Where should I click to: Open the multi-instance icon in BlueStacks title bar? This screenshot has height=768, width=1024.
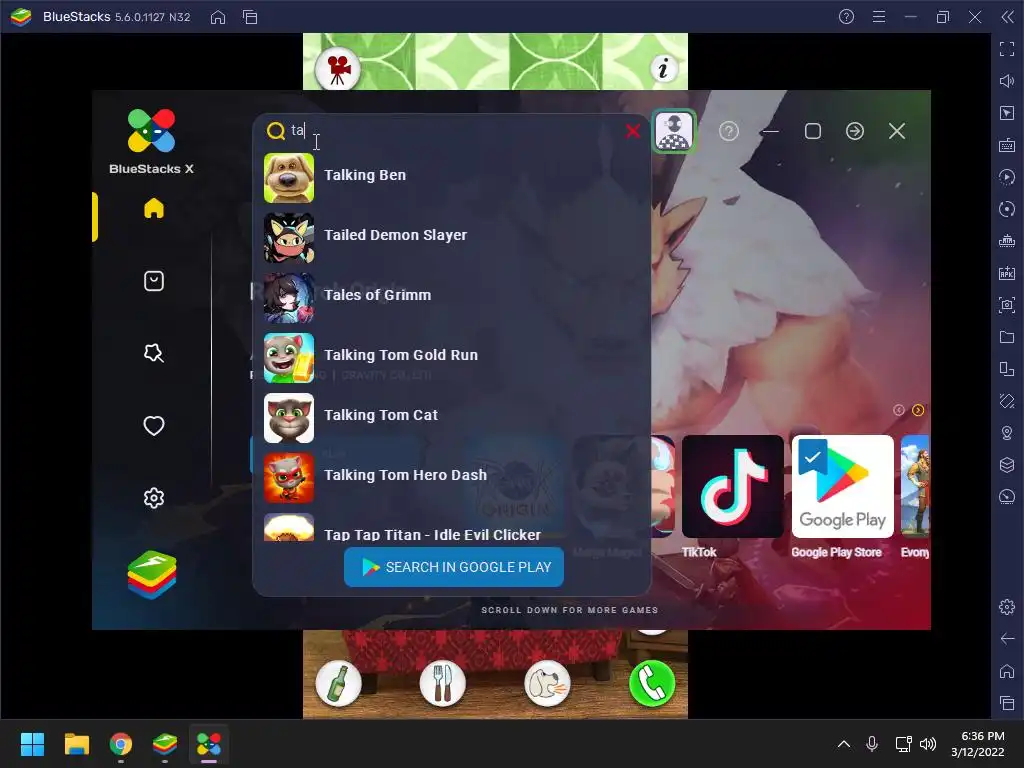[250, 17]
